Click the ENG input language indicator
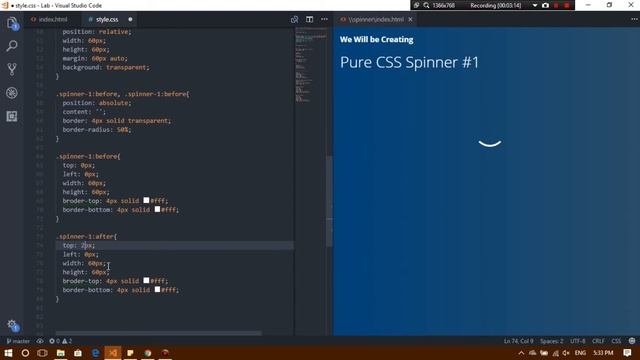The height and width of the screenshot is (360, 640). [x=580, y=353]
